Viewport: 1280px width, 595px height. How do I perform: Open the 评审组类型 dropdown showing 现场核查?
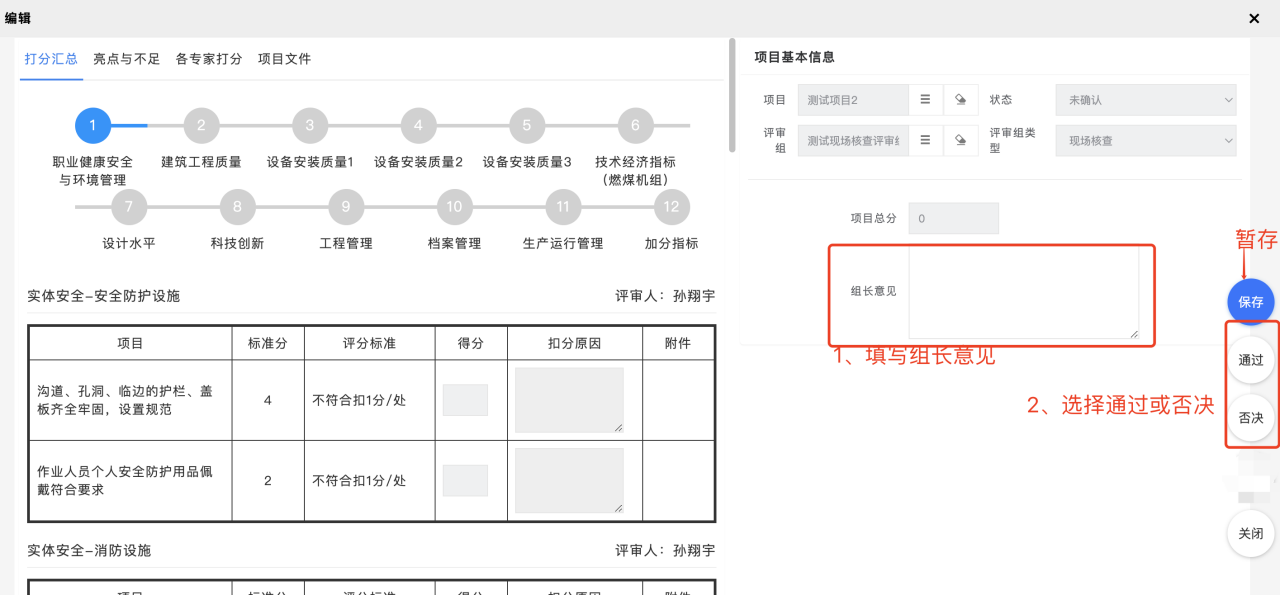(x=1146, y=141)
